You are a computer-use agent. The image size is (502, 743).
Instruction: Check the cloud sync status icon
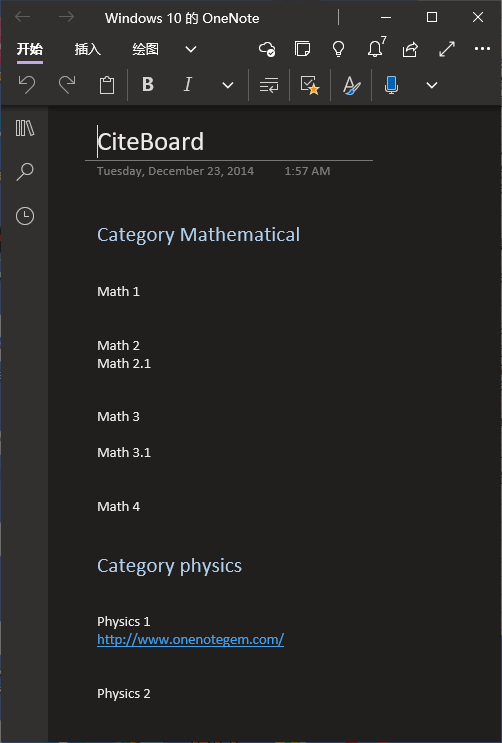pos(267,49)
